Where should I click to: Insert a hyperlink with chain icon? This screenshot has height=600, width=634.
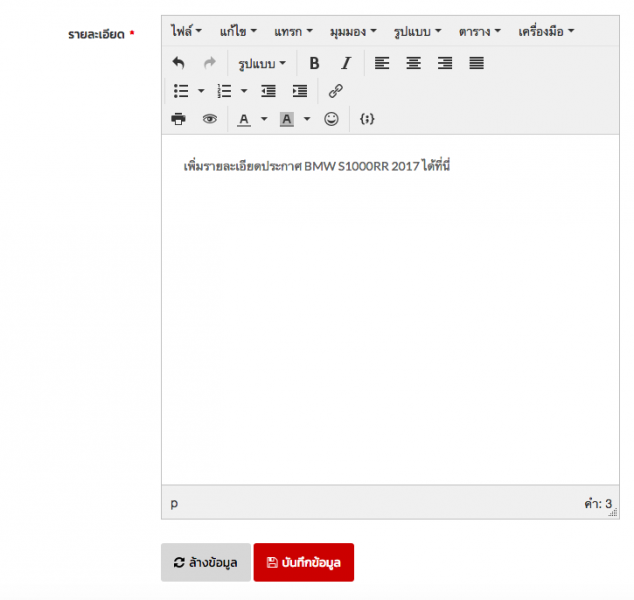point(336,91)
